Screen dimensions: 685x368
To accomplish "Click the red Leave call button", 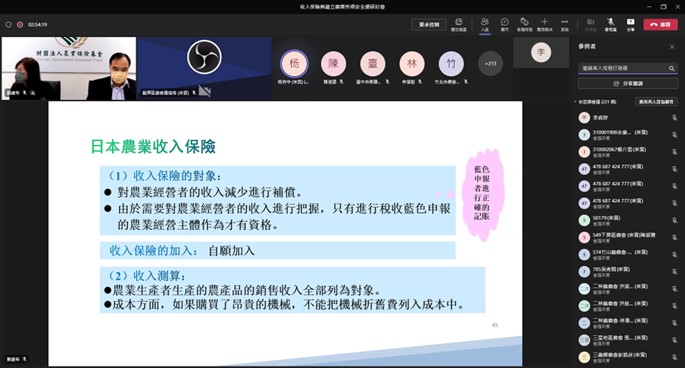I will pos(660,24).
